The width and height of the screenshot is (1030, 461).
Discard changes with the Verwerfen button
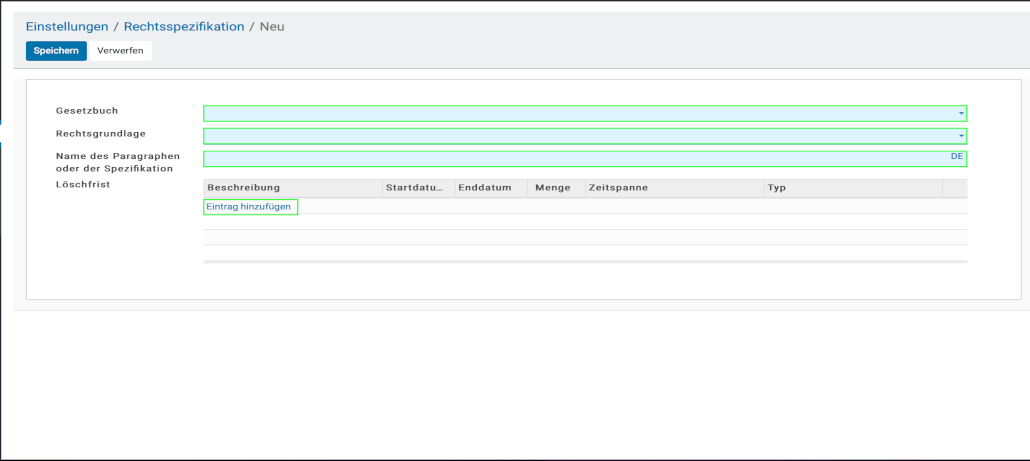(119, 51)
